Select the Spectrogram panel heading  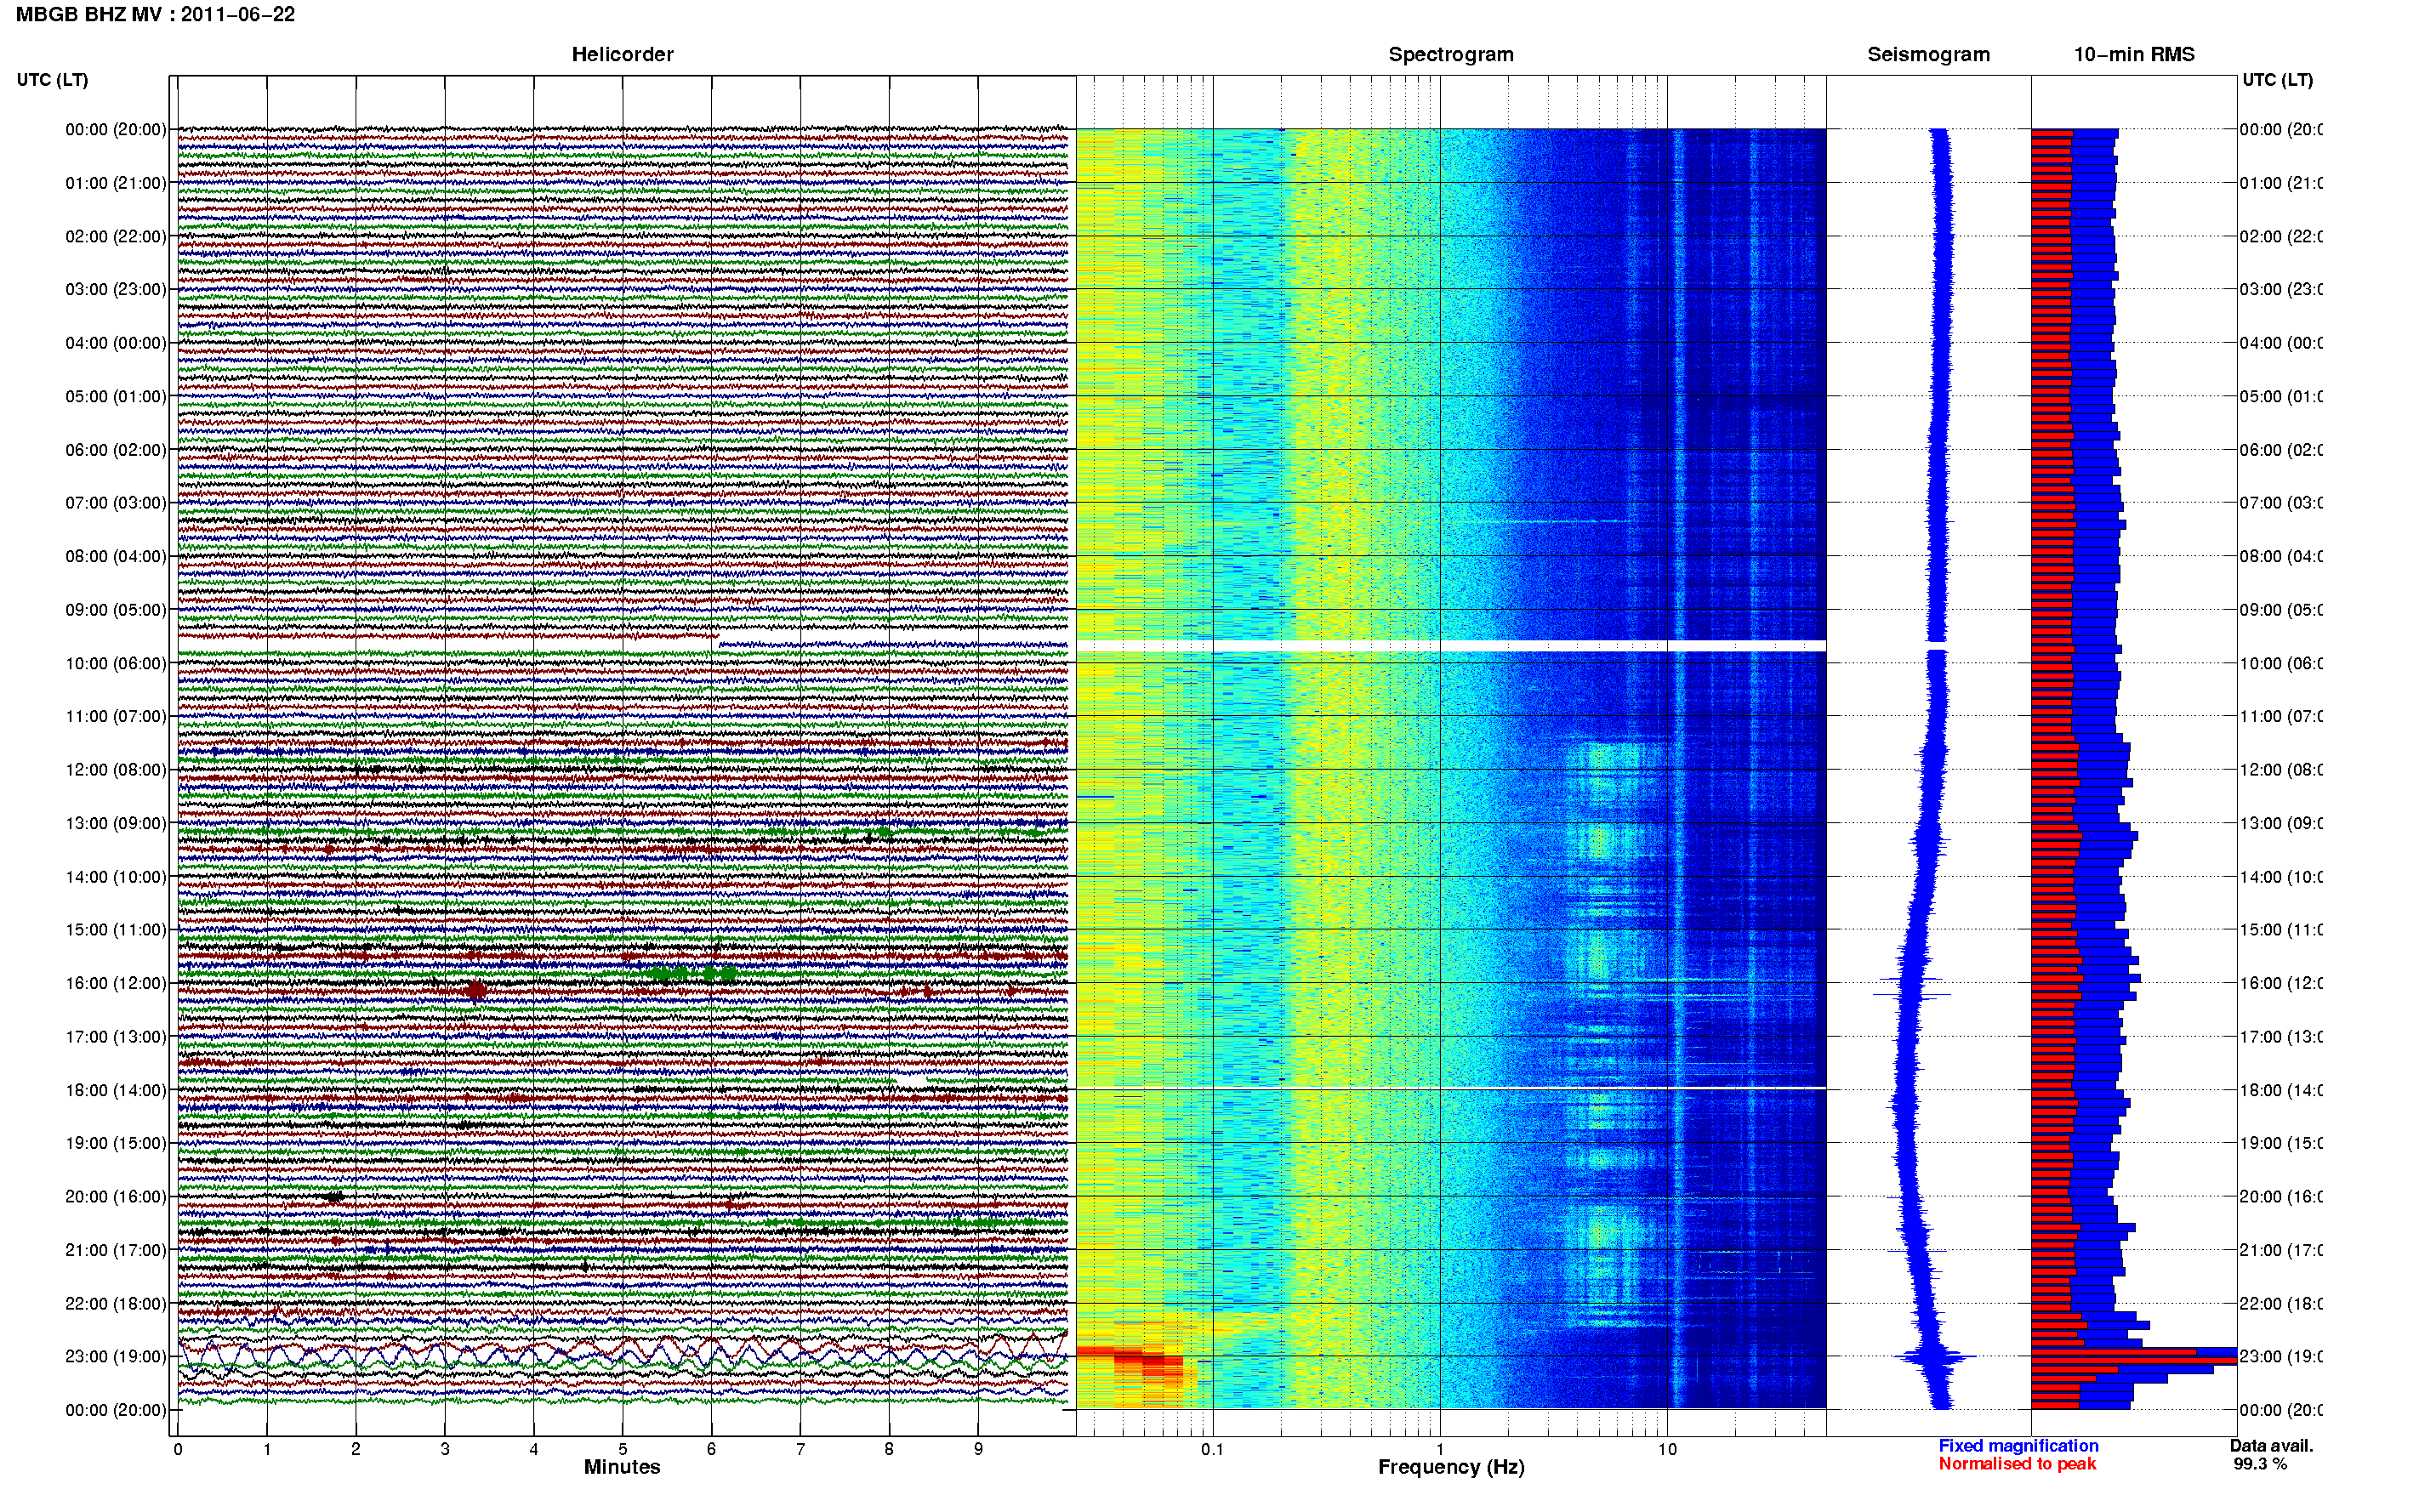click(x=1450, y=55)
